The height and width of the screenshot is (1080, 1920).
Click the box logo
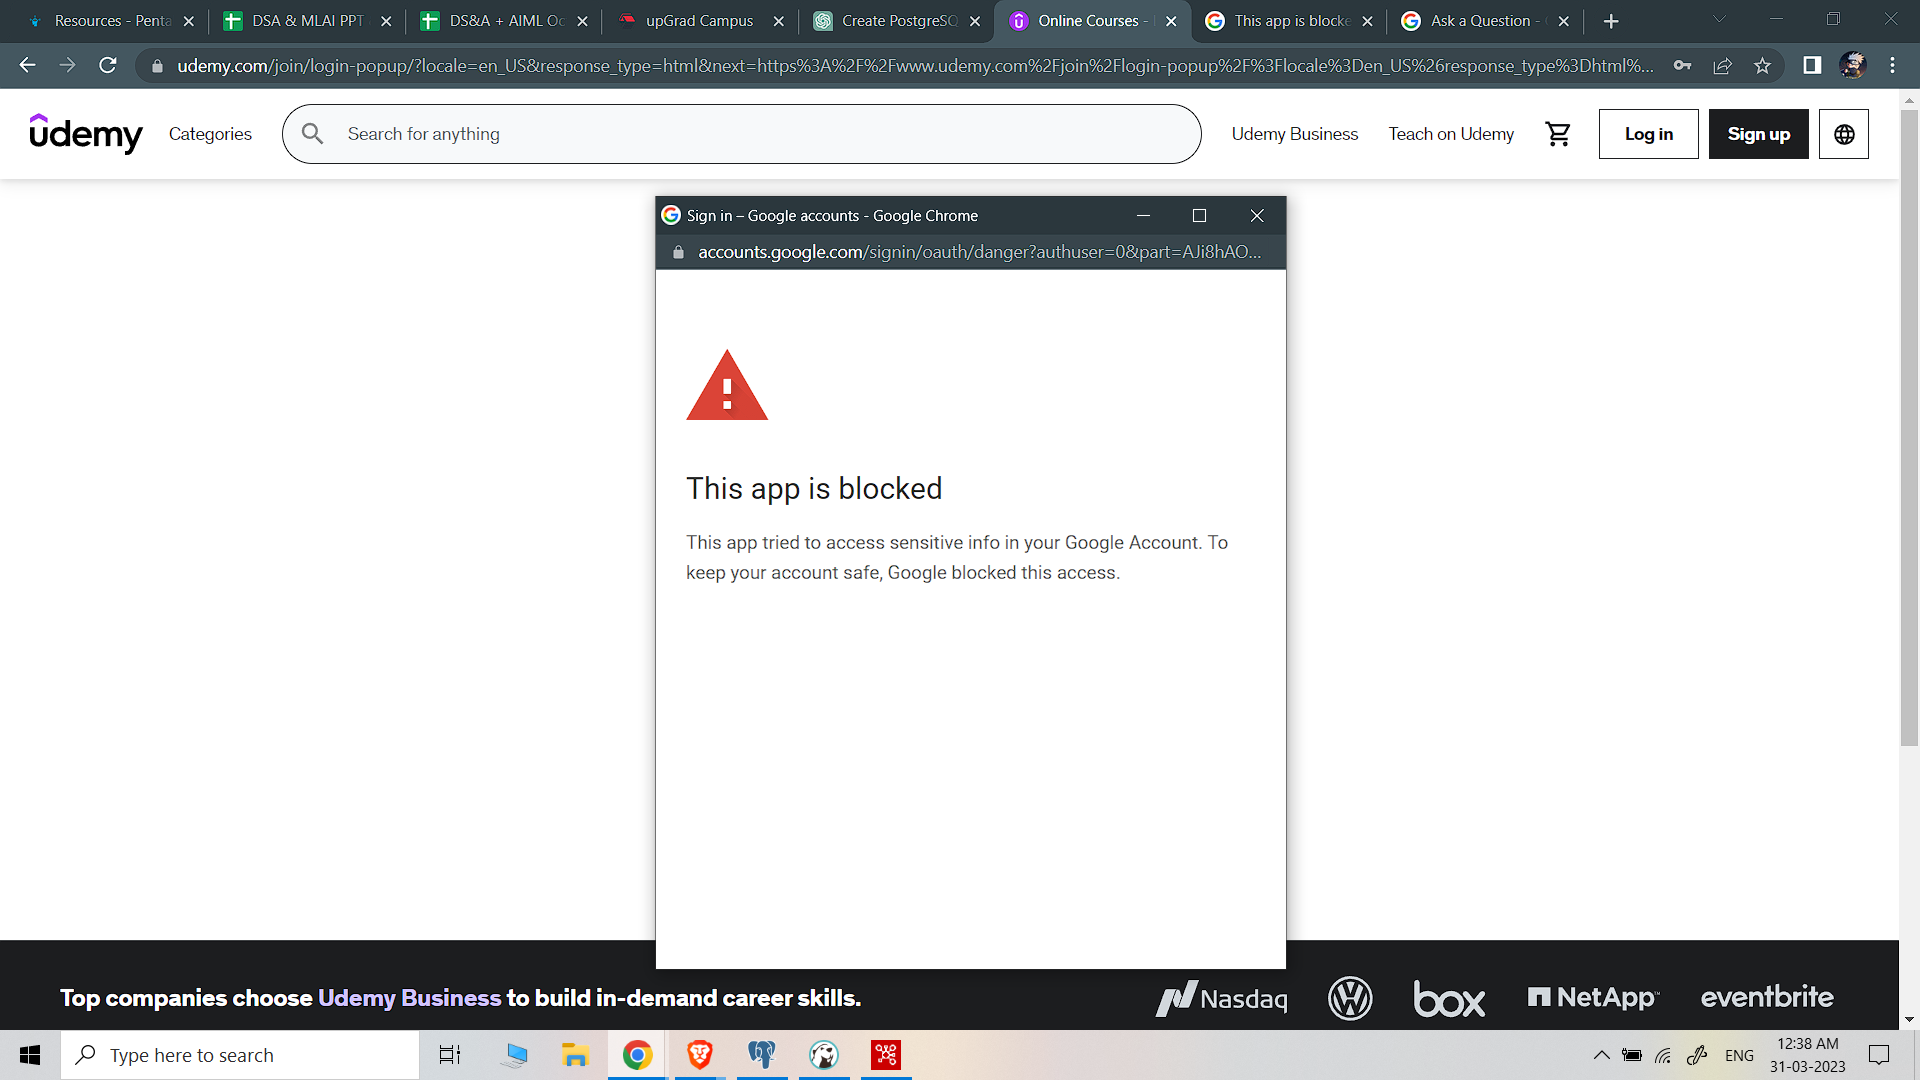pos(1449,998)
